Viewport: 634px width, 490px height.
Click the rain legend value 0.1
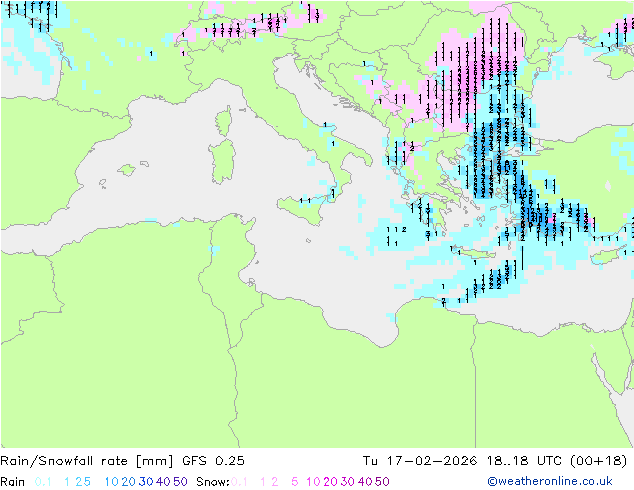pyautogui.click(x=43, y=482)
